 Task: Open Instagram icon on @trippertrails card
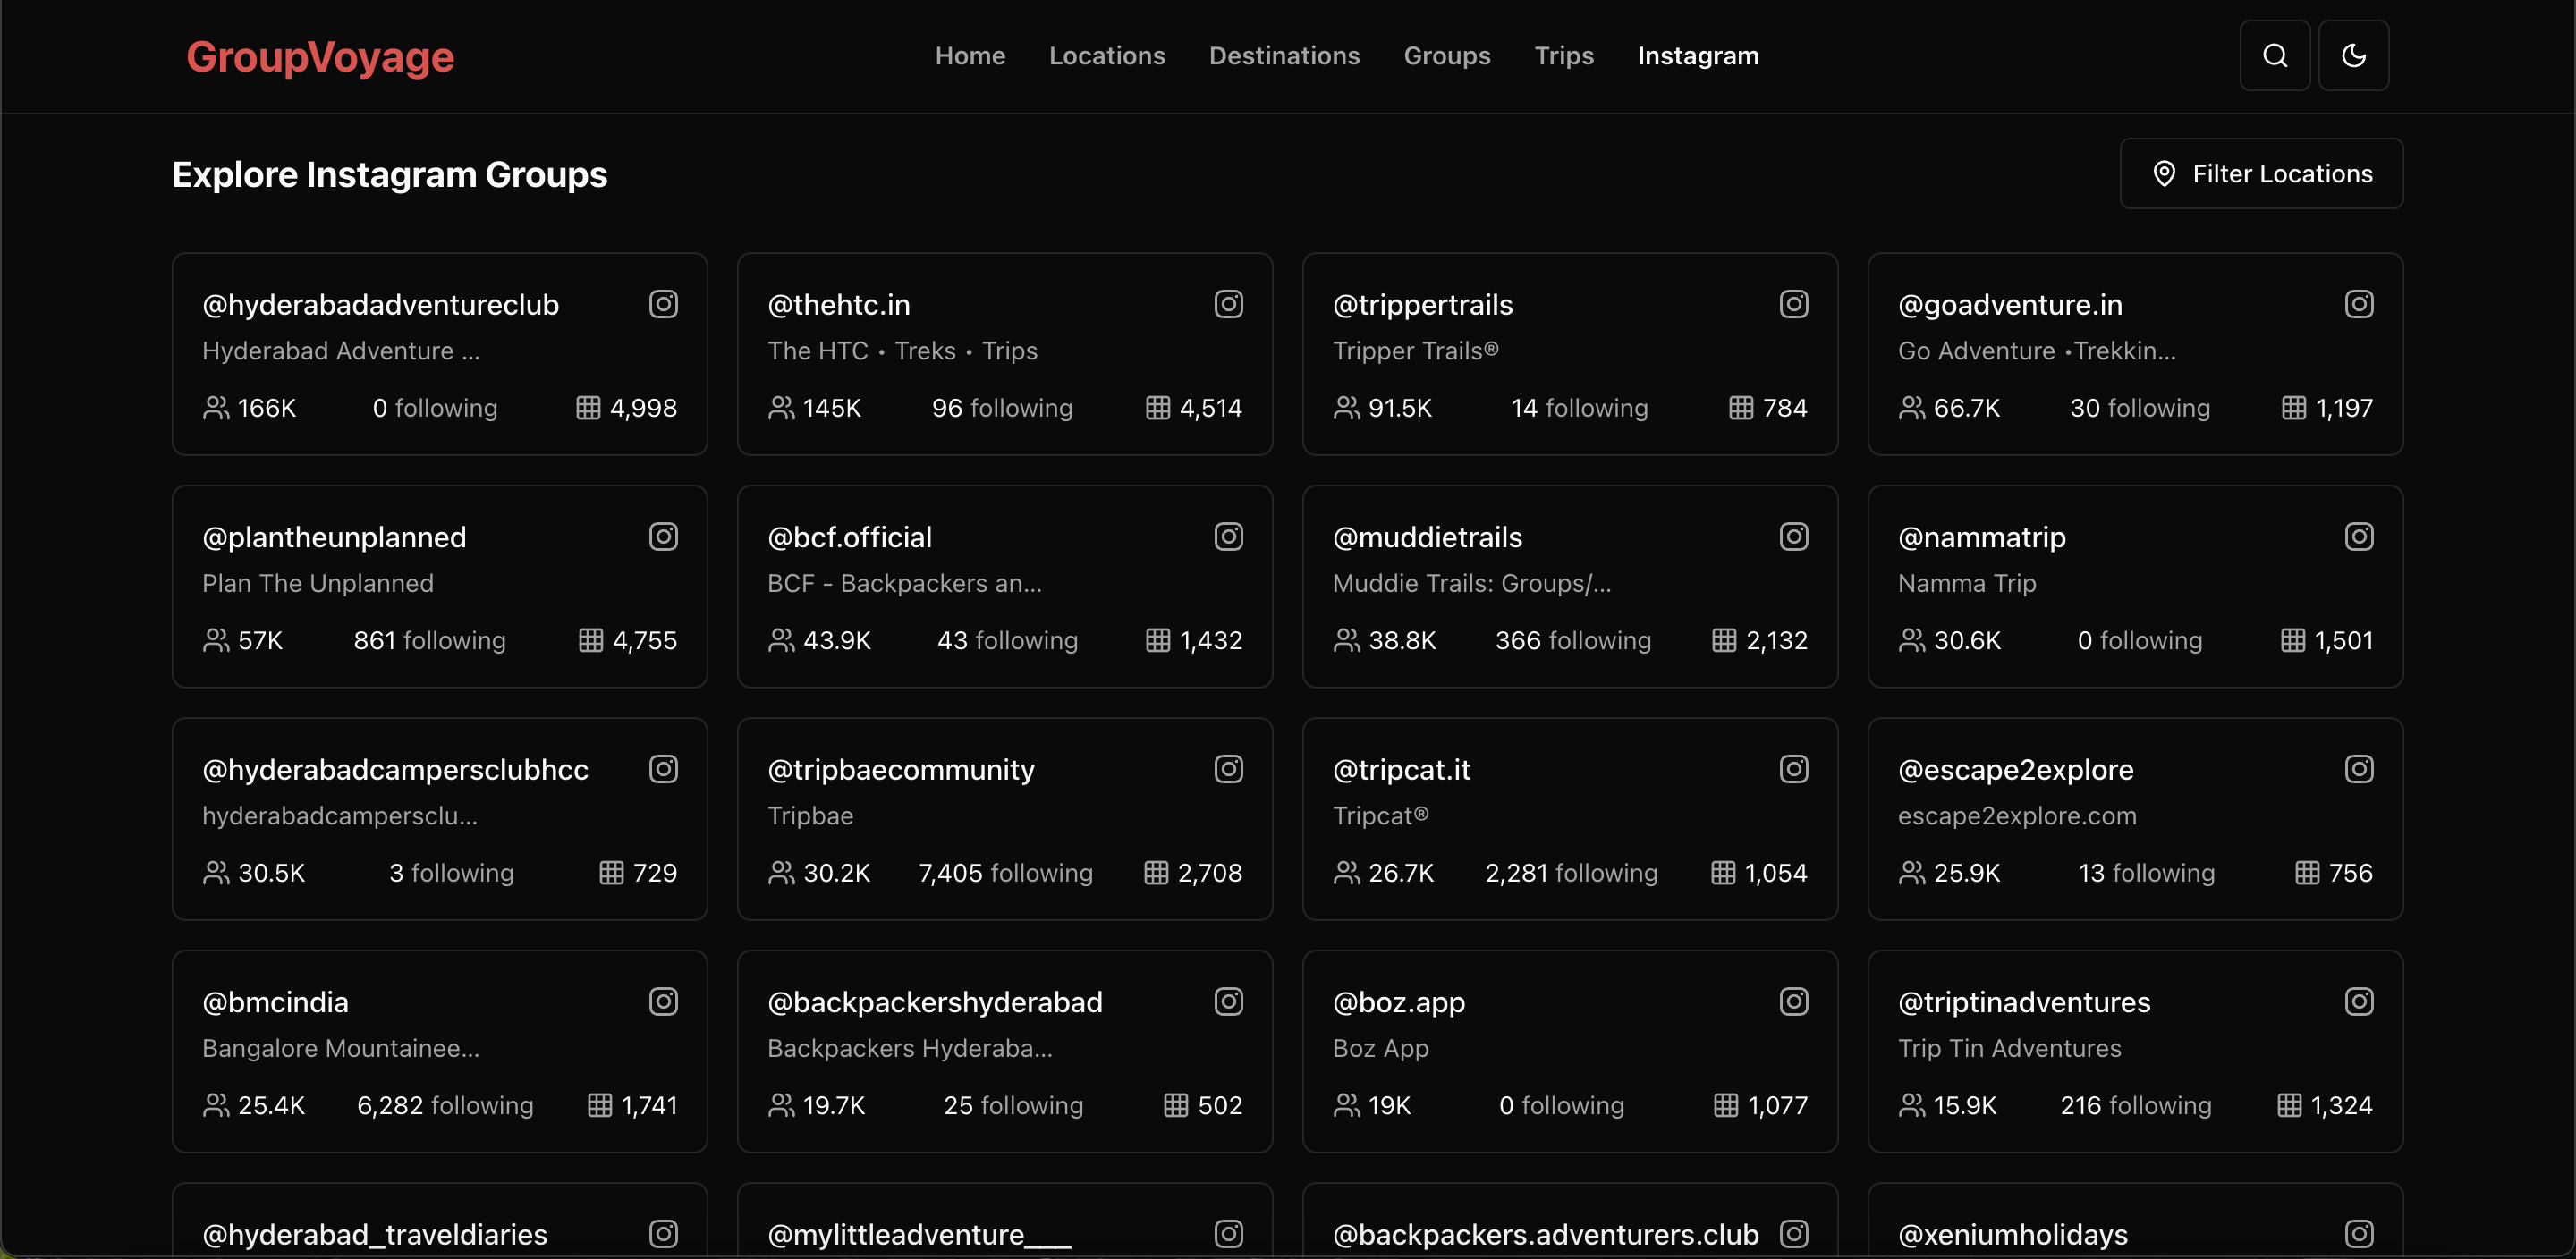coord(1793,304)
